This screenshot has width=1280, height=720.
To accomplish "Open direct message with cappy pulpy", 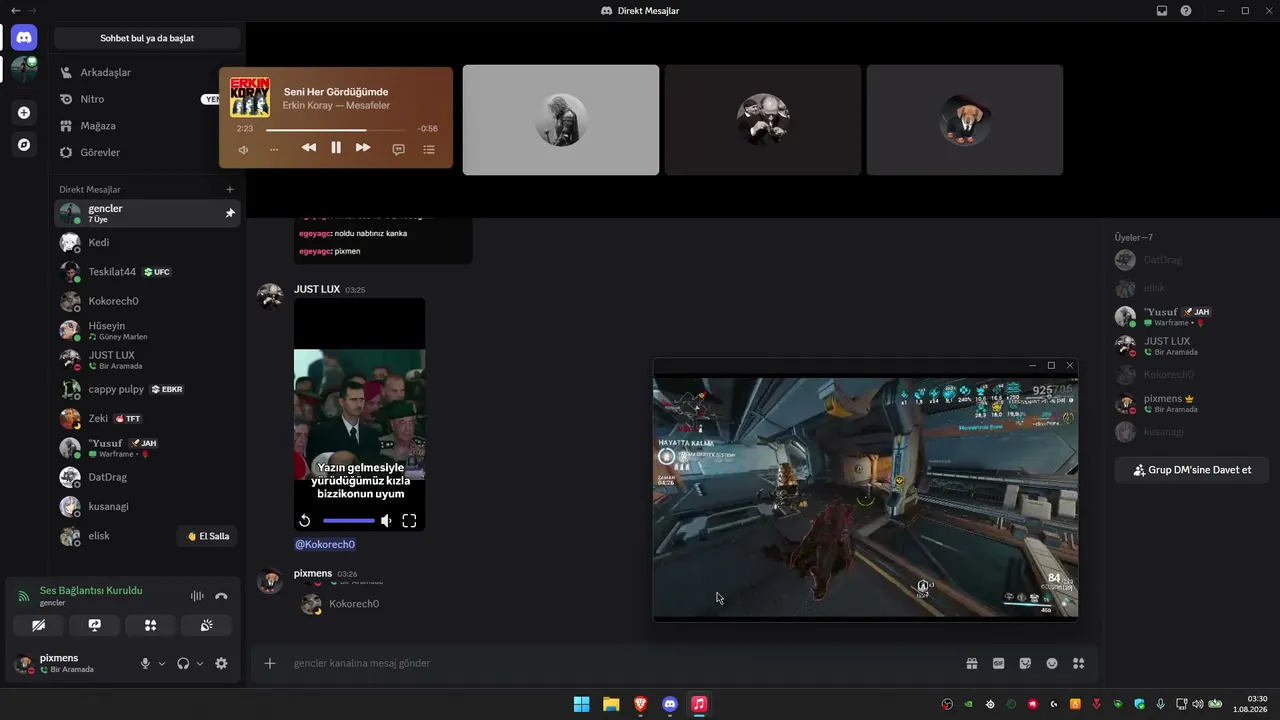I will tap(147, 389).
